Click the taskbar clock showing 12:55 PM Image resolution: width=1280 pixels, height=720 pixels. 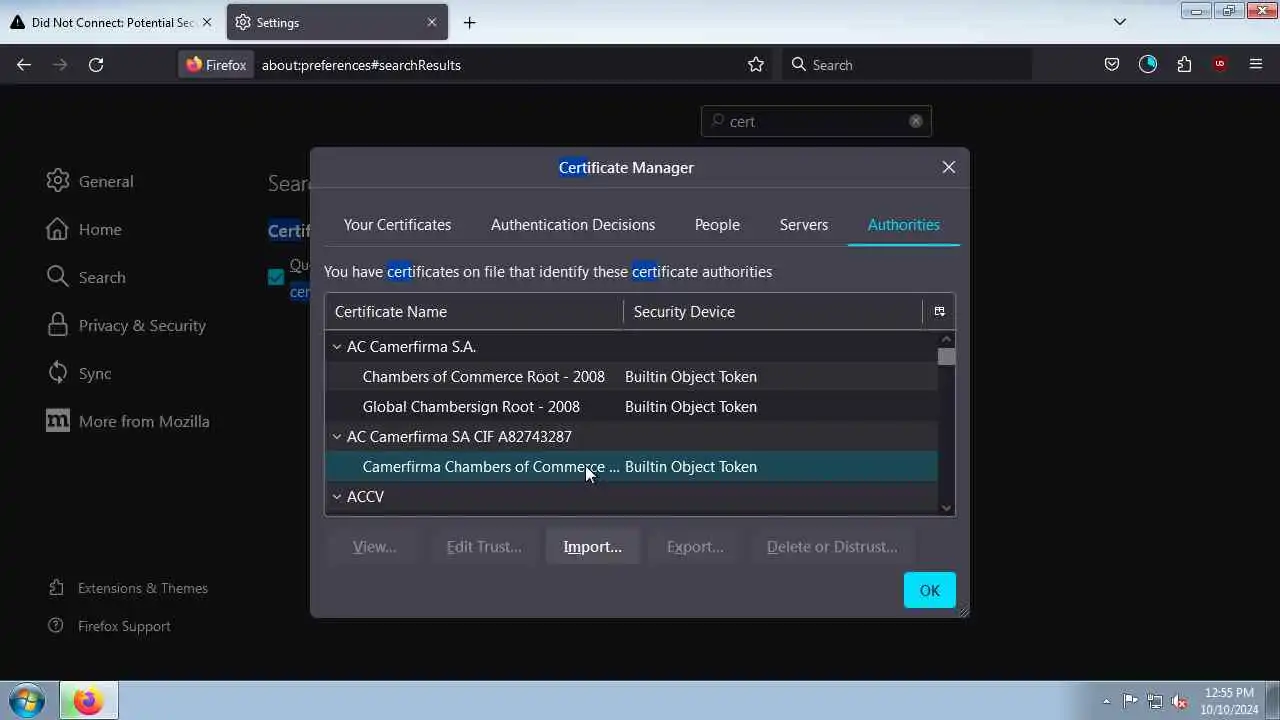pyautogui.click(x=1230, y=701)
